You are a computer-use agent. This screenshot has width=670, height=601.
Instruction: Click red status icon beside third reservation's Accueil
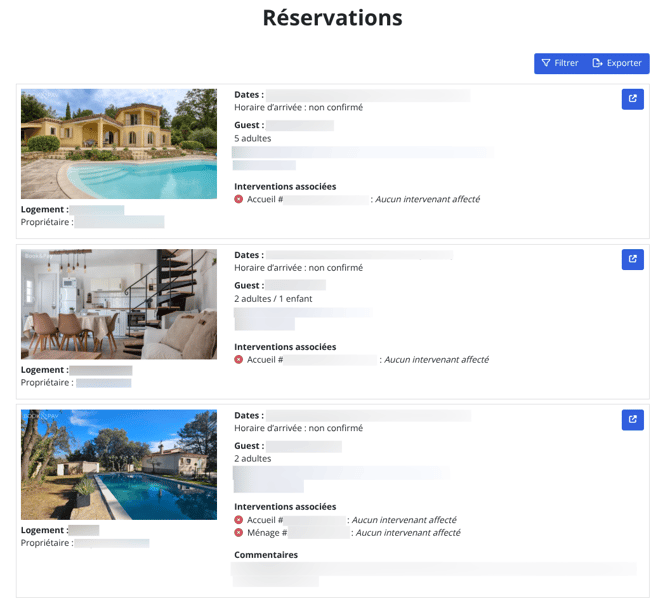239,520
